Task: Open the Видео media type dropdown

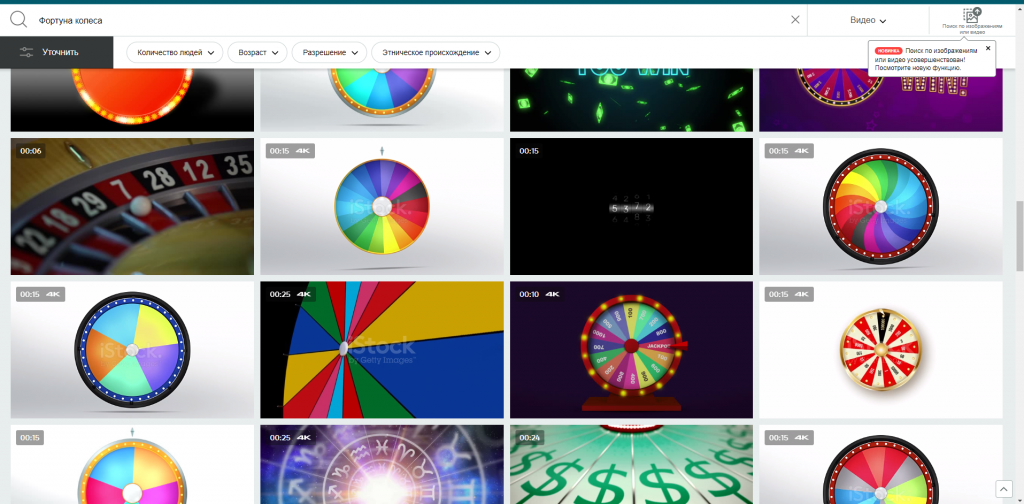Action: click(x=868, y=20)
